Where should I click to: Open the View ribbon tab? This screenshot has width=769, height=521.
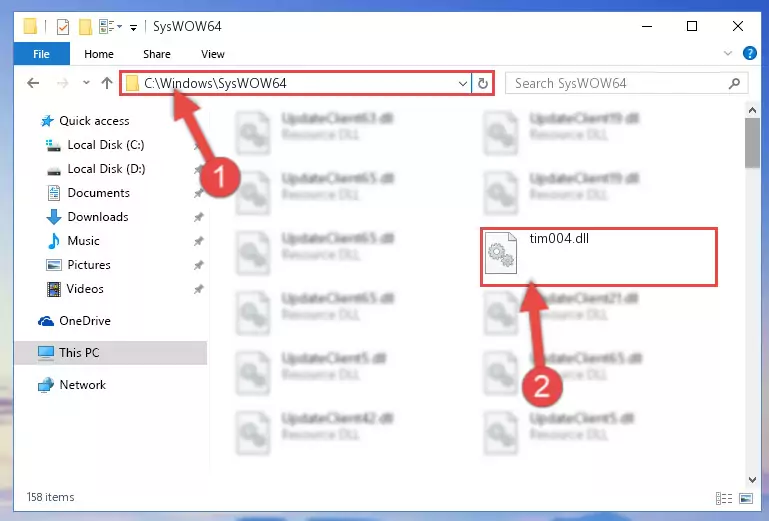212,54
